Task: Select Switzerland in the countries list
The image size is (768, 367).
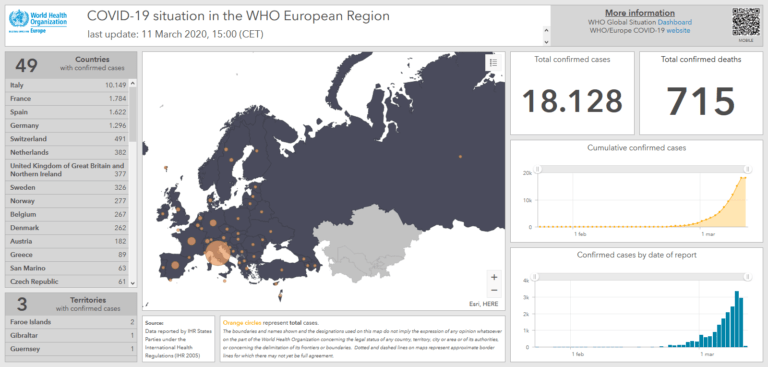Action: click(x=68, y=139)
